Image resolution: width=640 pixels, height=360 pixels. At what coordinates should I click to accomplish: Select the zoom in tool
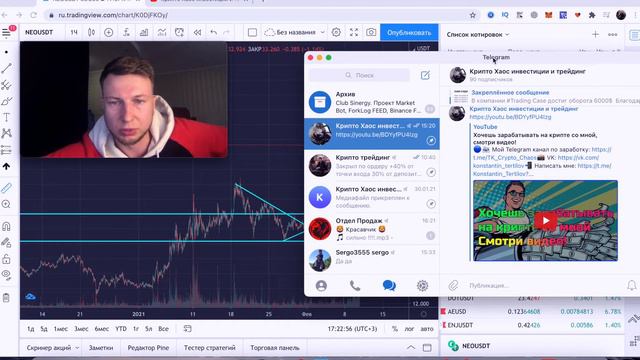click(x=6, y=204)
